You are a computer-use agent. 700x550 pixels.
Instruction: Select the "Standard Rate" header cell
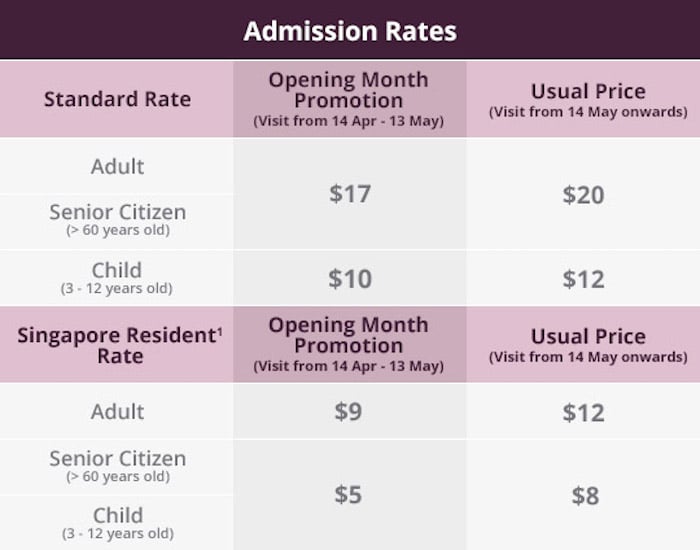tap(117, 99)
